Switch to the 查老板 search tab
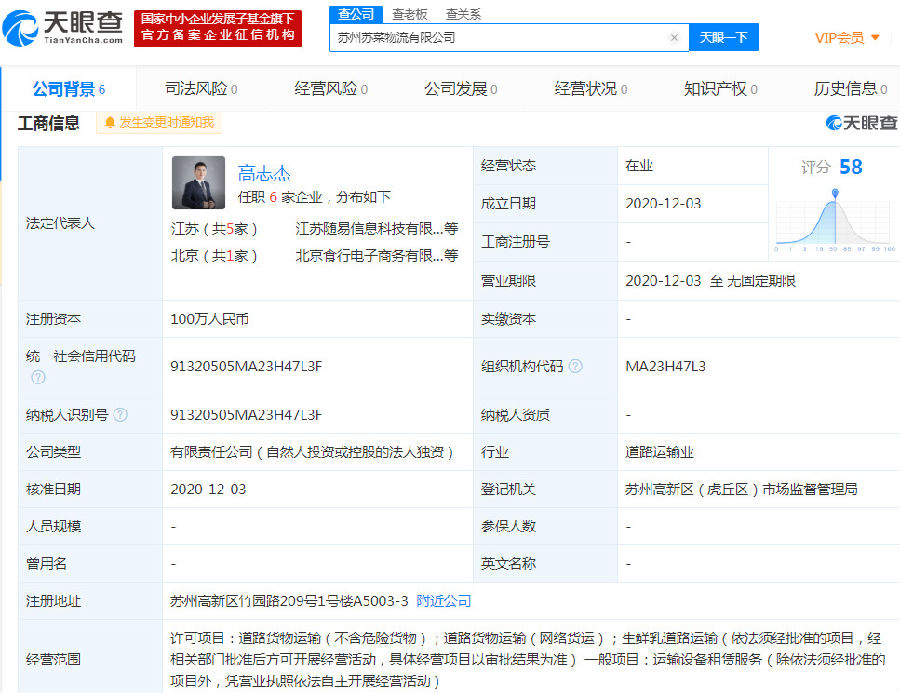The width and height of the screenshot is (900, 693). click(x=409, y=14)
